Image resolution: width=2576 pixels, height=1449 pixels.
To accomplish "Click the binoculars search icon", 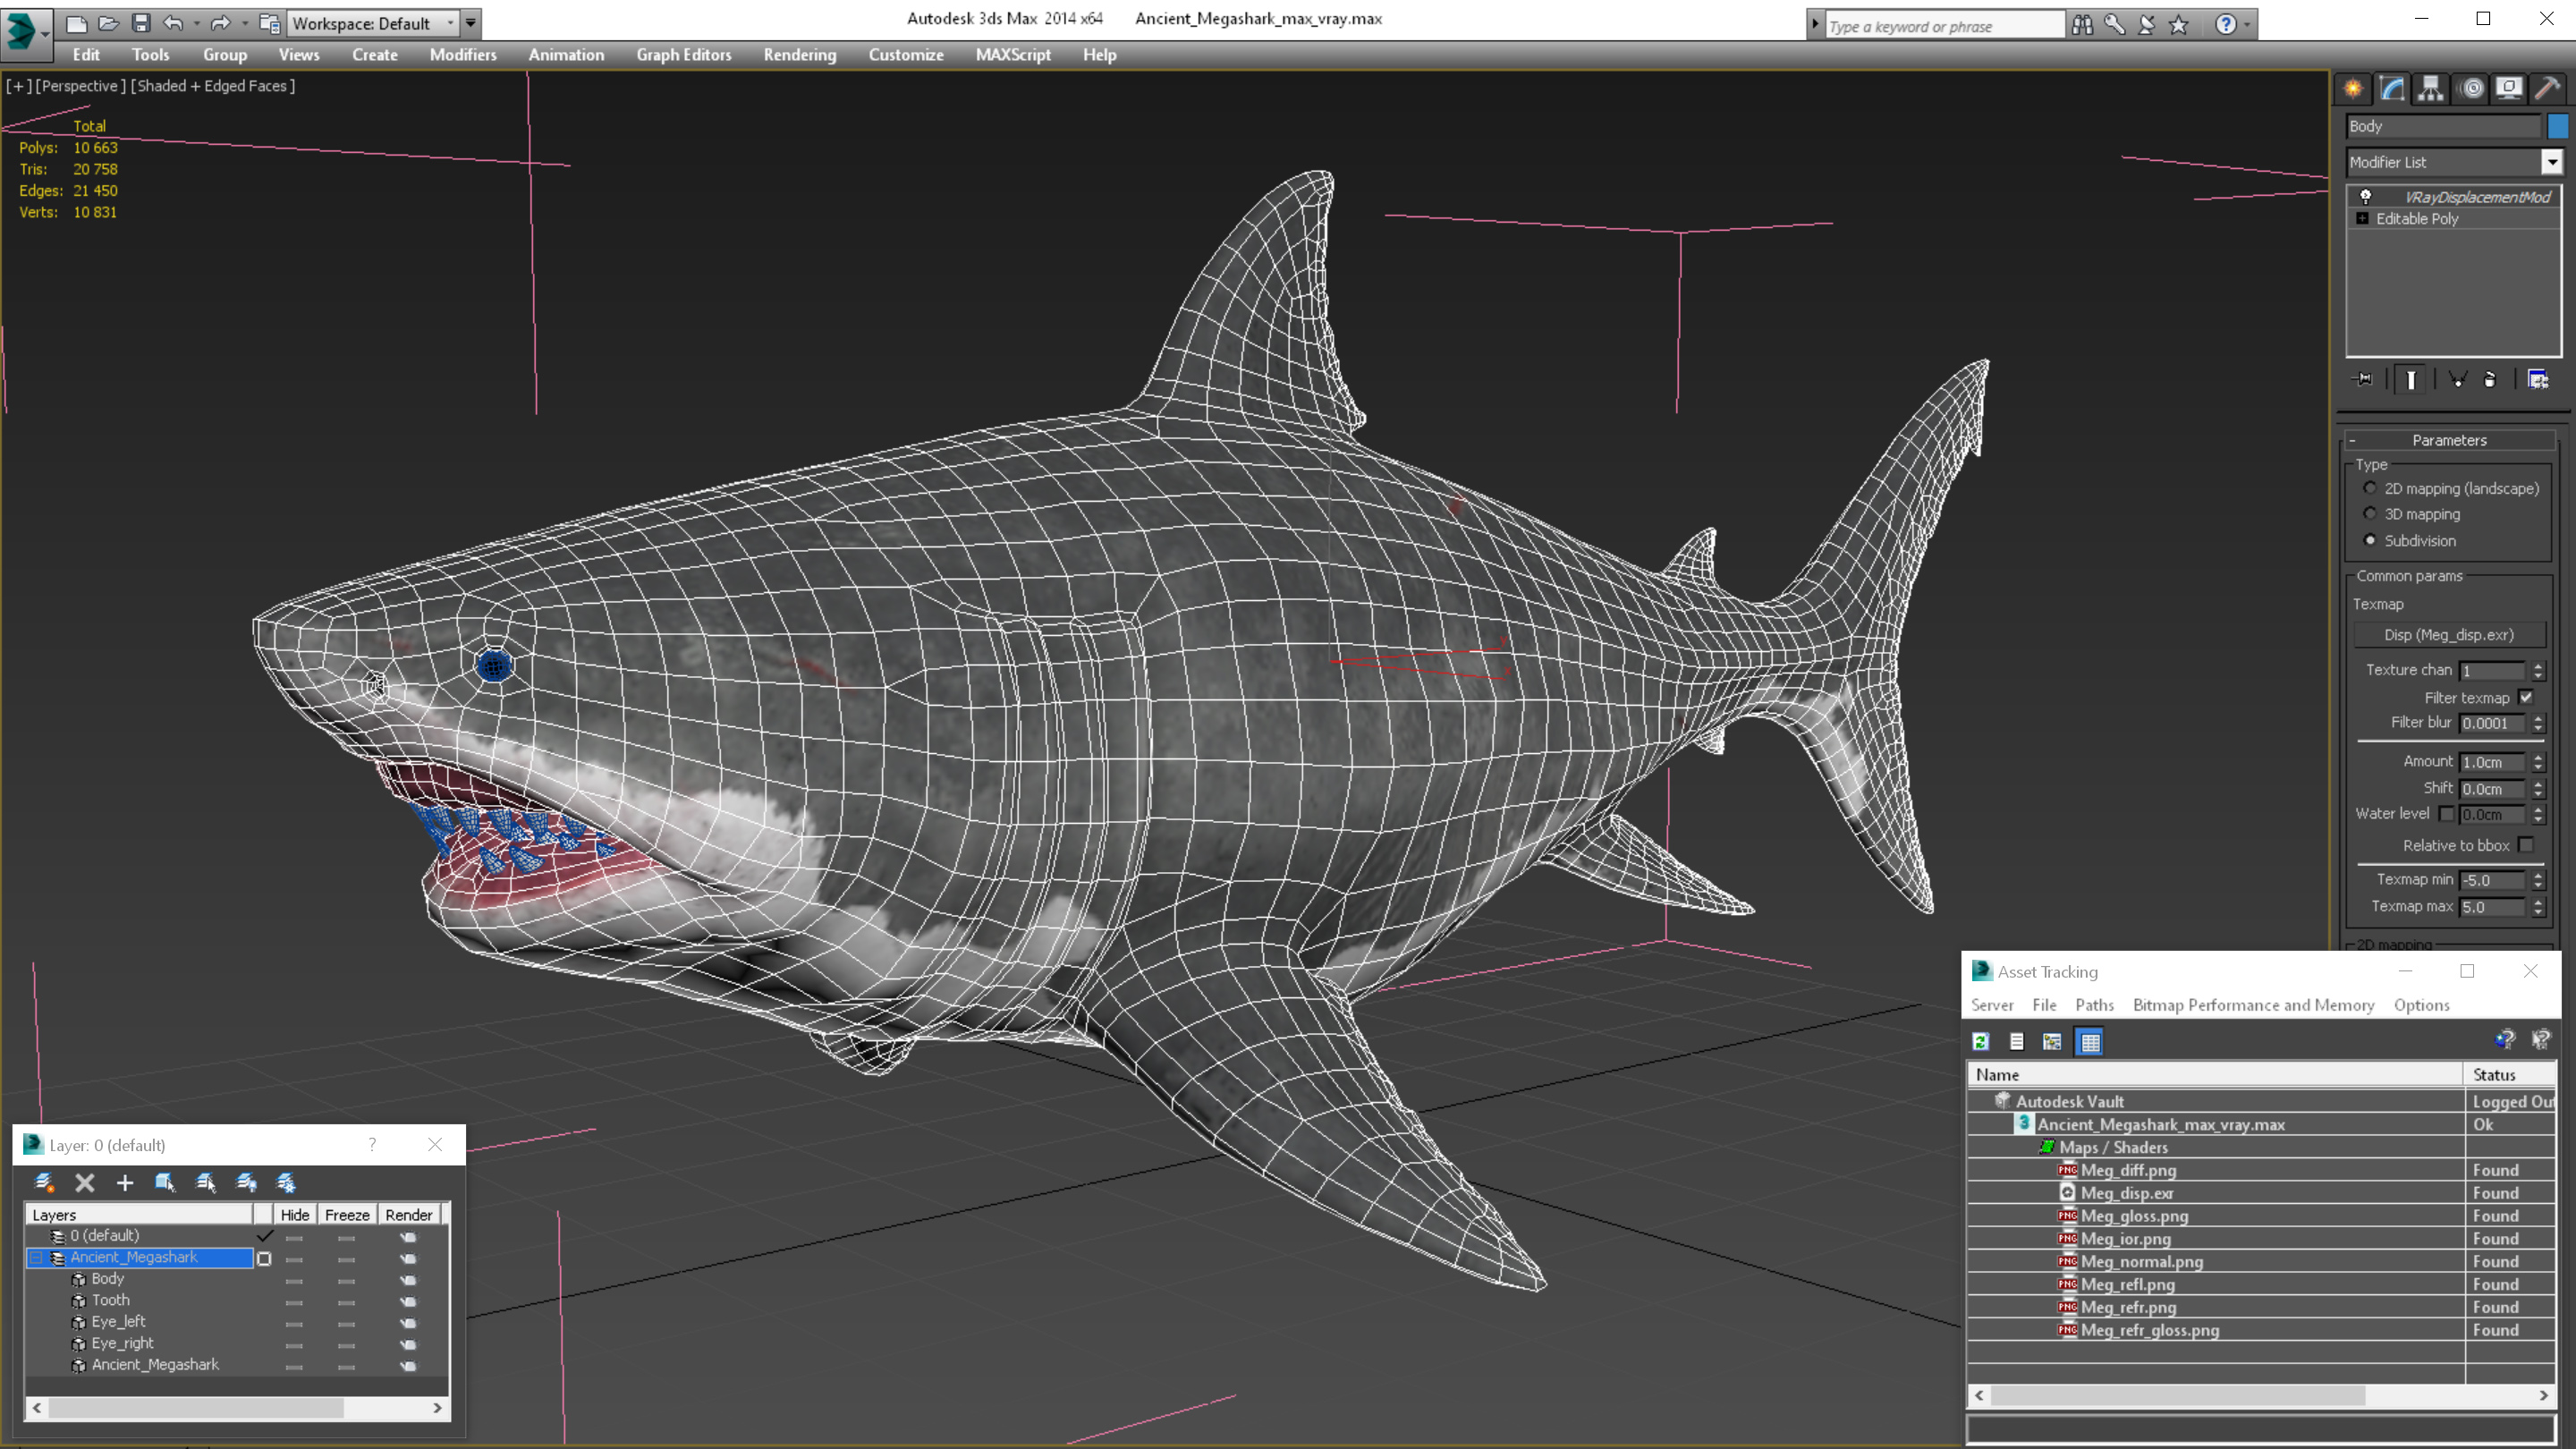I will click(x=2083, y=25).
